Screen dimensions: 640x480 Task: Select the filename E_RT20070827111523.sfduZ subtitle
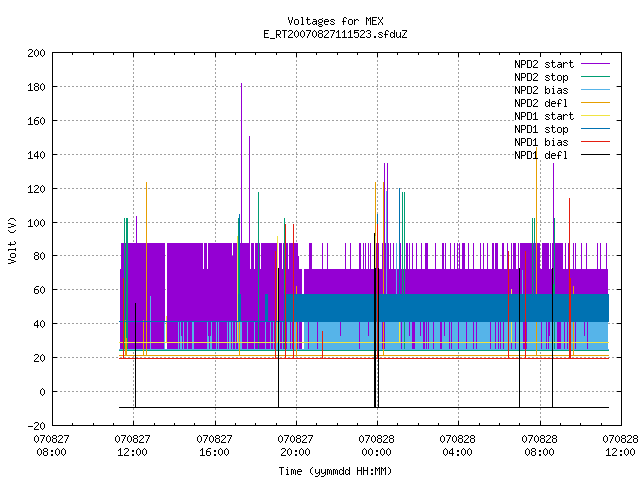click(335, 34)
